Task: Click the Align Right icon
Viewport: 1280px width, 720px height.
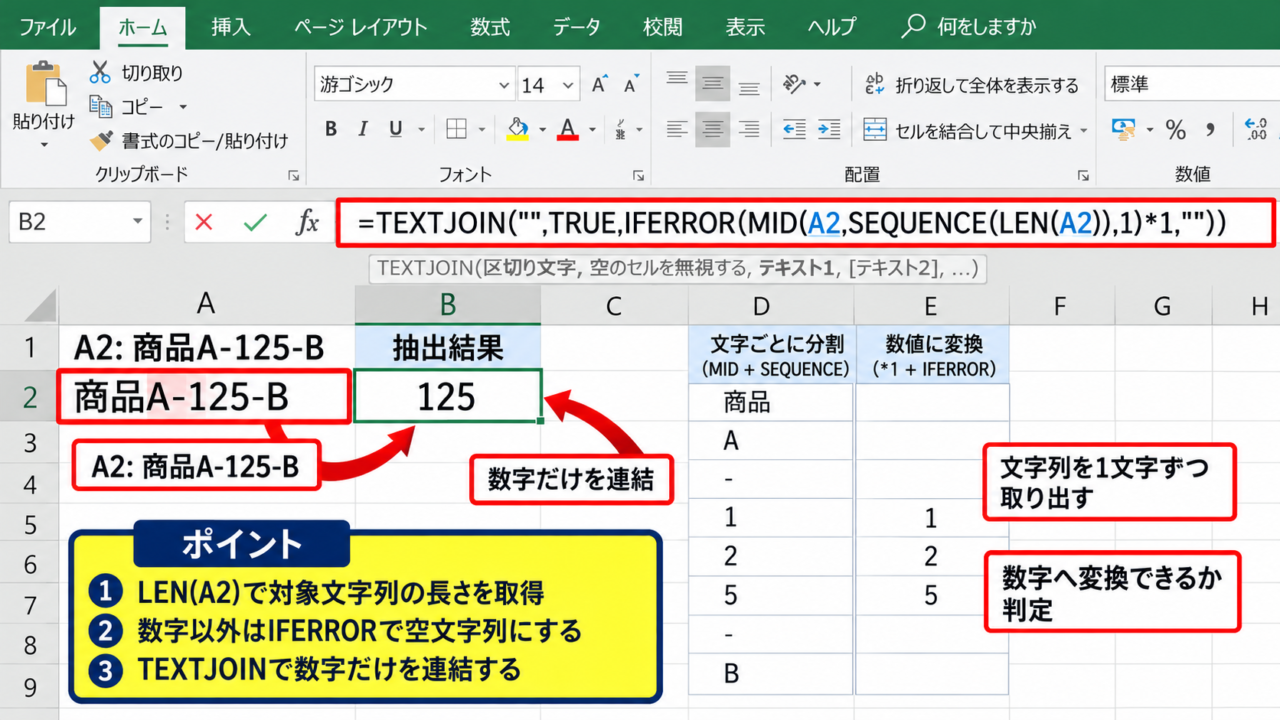Action: click(748, 129)
